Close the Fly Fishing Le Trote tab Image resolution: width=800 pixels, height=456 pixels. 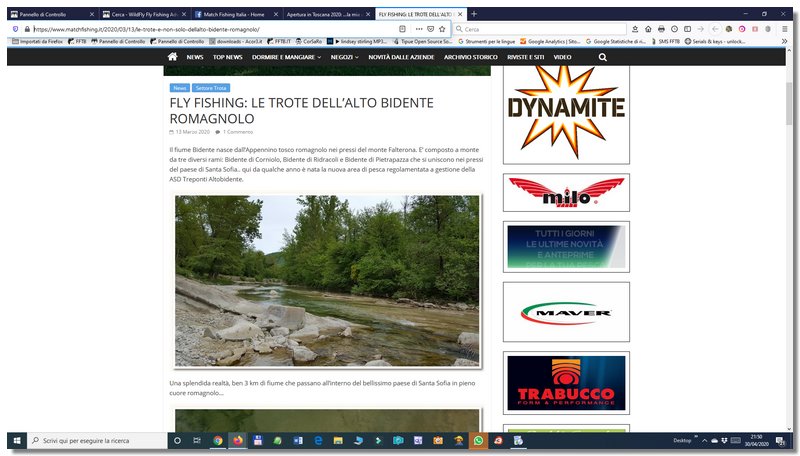point(460,14)
